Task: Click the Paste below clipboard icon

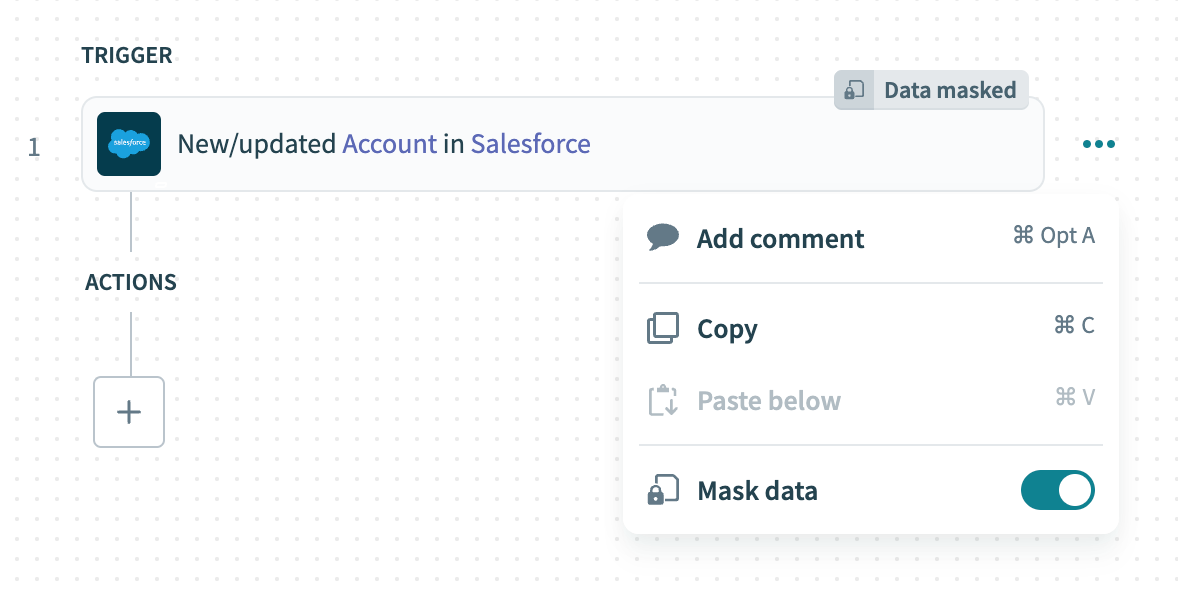Action: coord(663,400)
